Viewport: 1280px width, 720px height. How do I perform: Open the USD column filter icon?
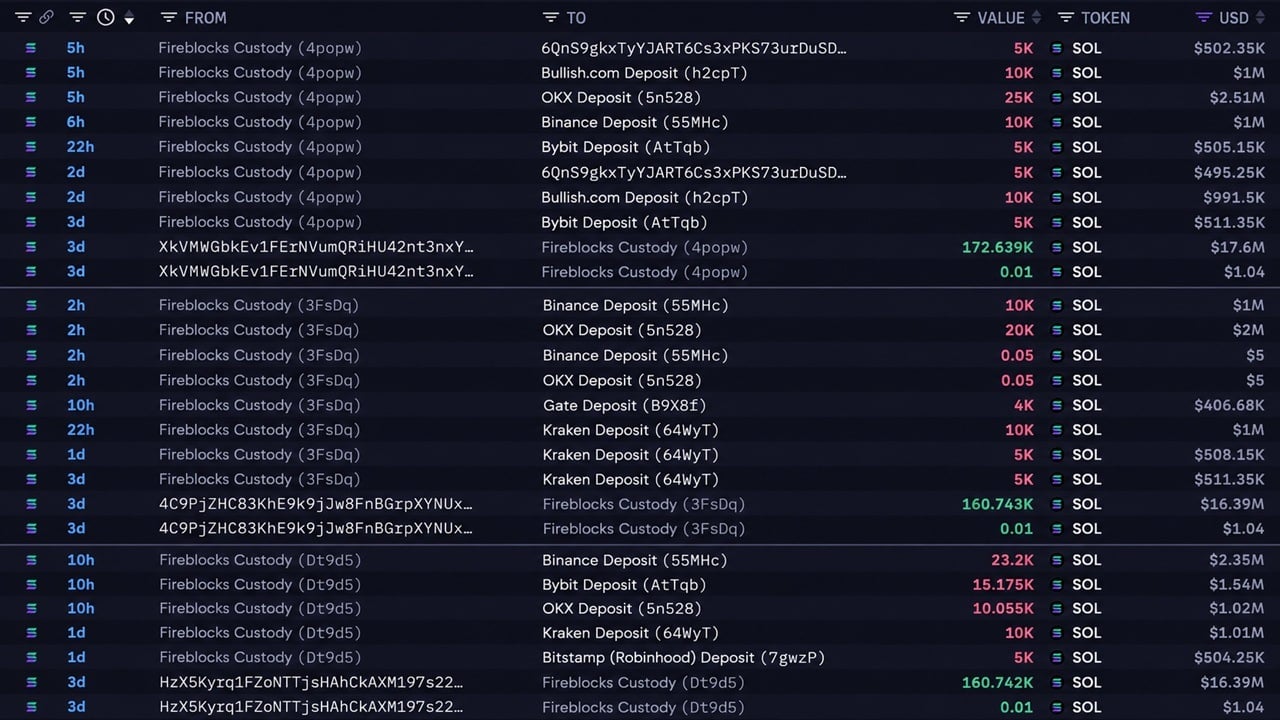[x=1204, y=17]
